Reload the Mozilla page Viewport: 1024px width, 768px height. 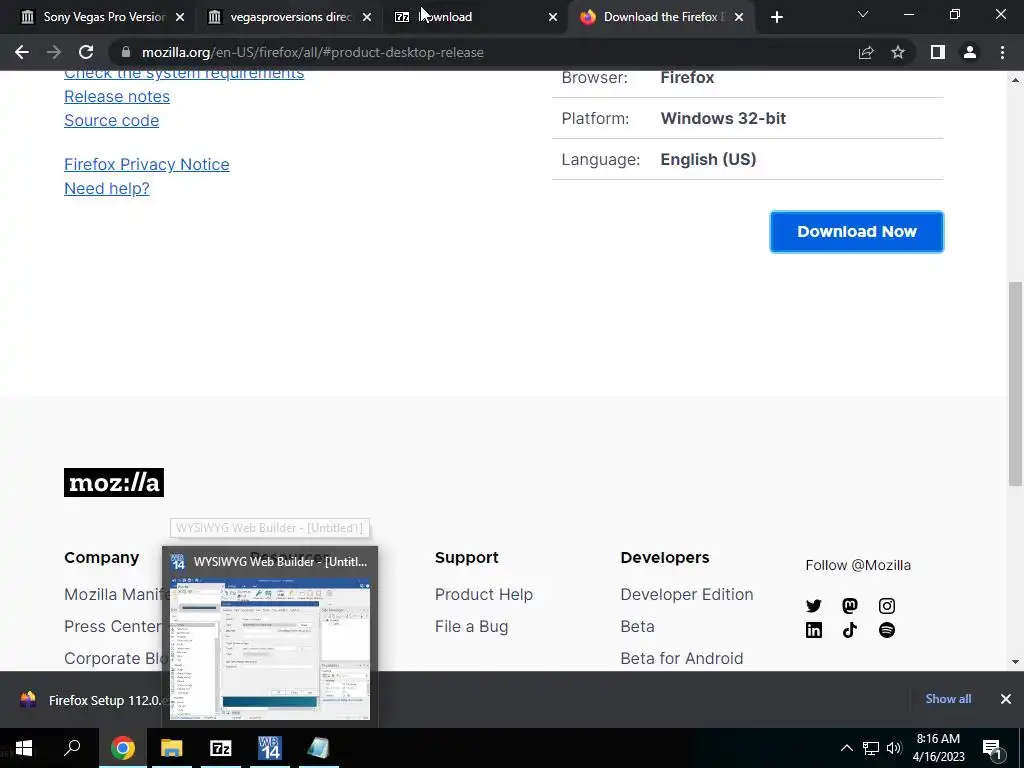(x=86, y=52)
